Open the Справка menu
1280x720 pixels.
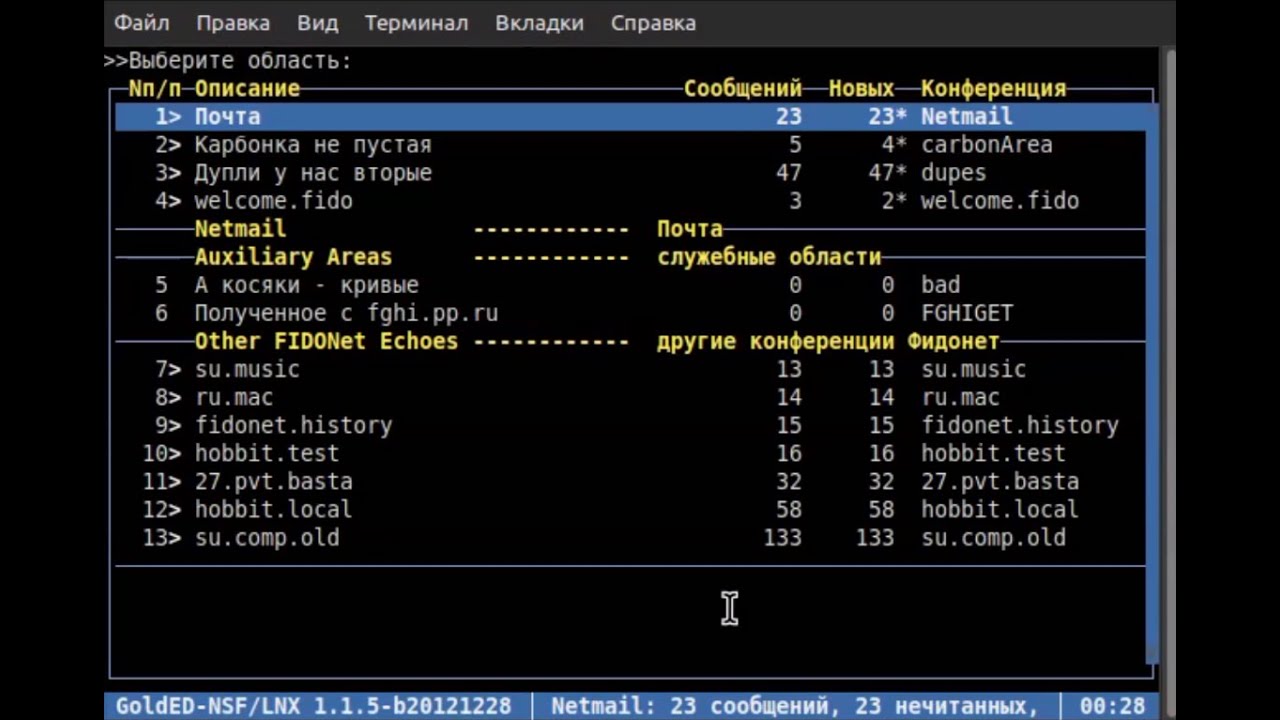coord(653,23)
